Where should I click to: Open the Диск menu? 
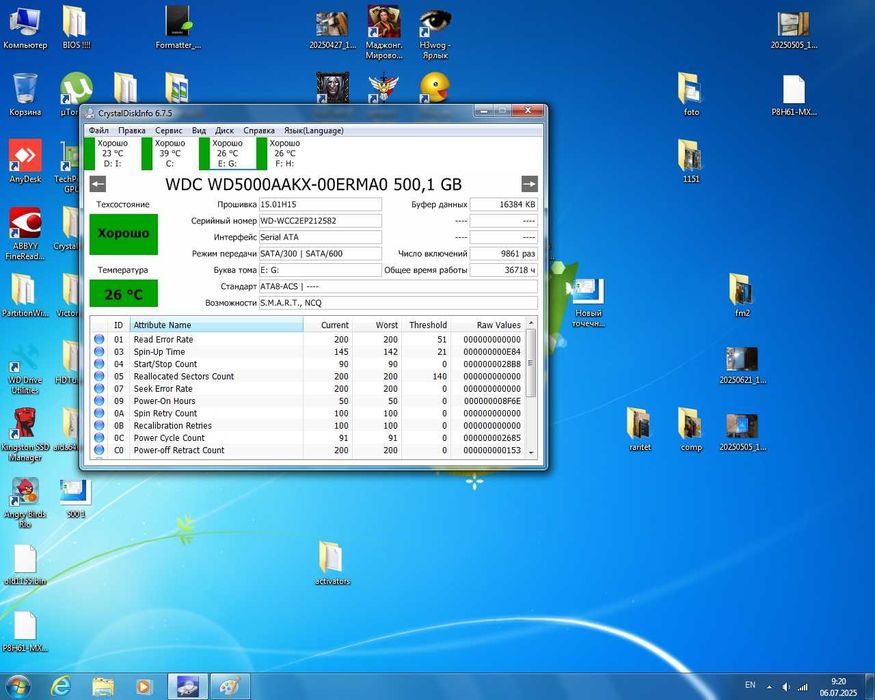[224, 130]
